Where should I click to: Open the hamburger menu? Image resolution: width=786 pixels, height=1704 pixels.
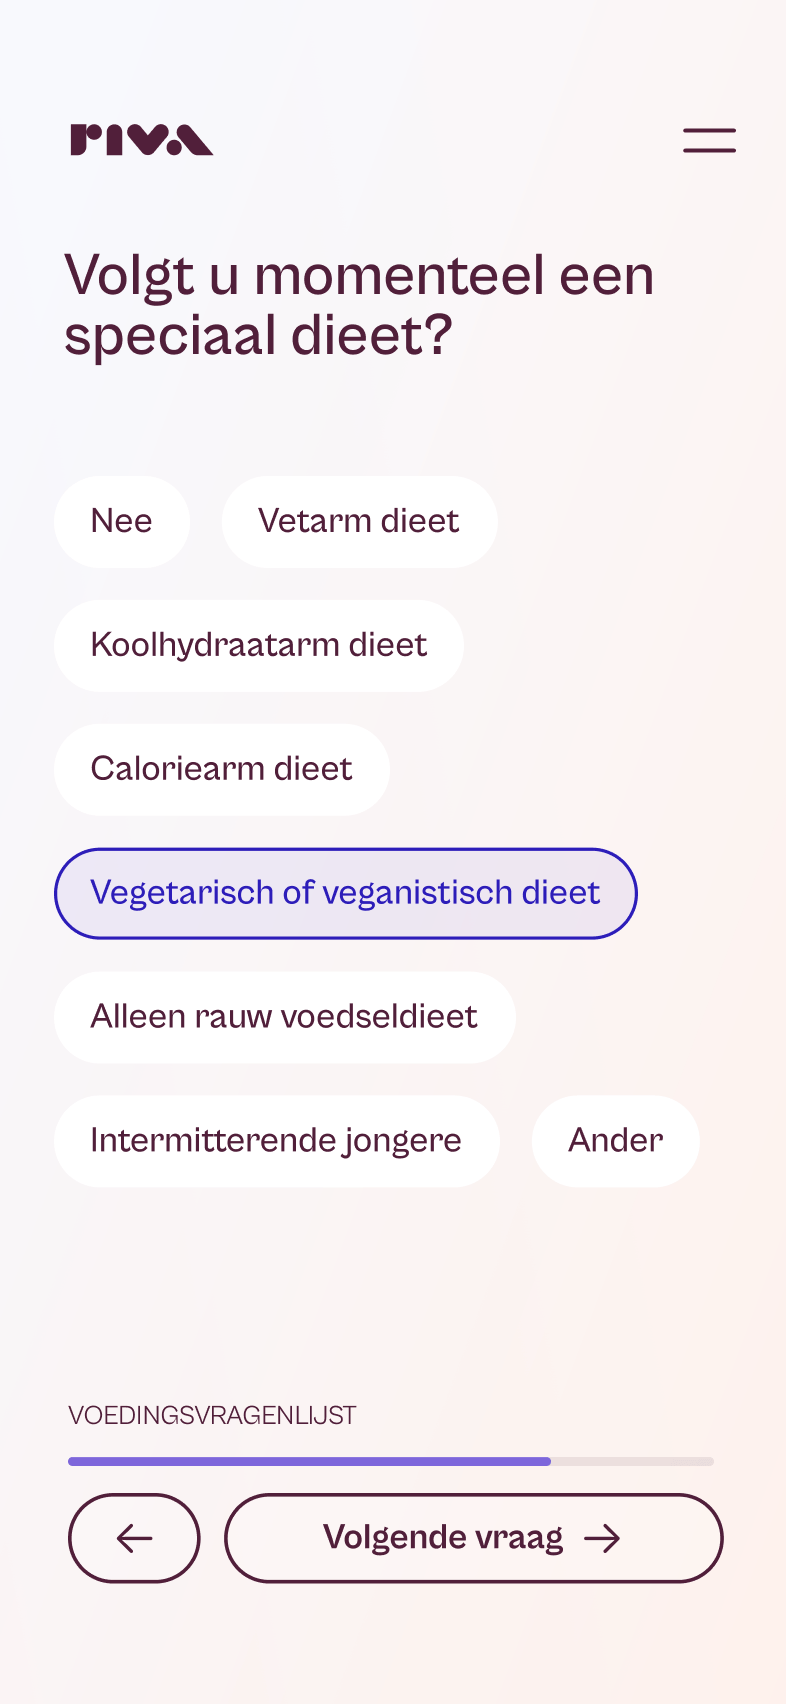[x=709, y=140]
